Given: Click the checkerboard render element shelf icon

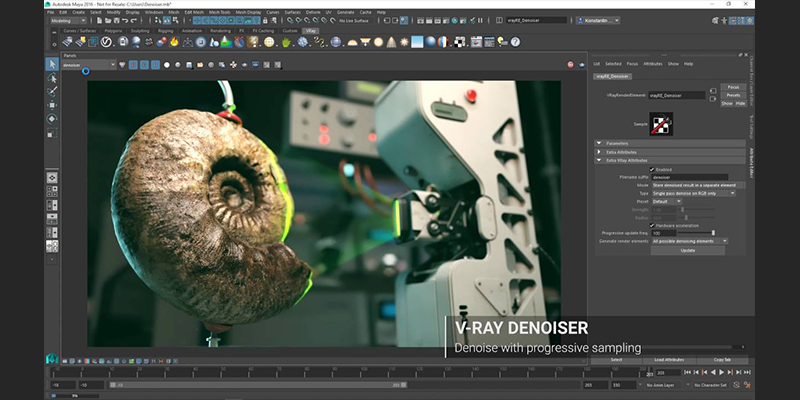Looking at the screenshot, I should [460, 42].
